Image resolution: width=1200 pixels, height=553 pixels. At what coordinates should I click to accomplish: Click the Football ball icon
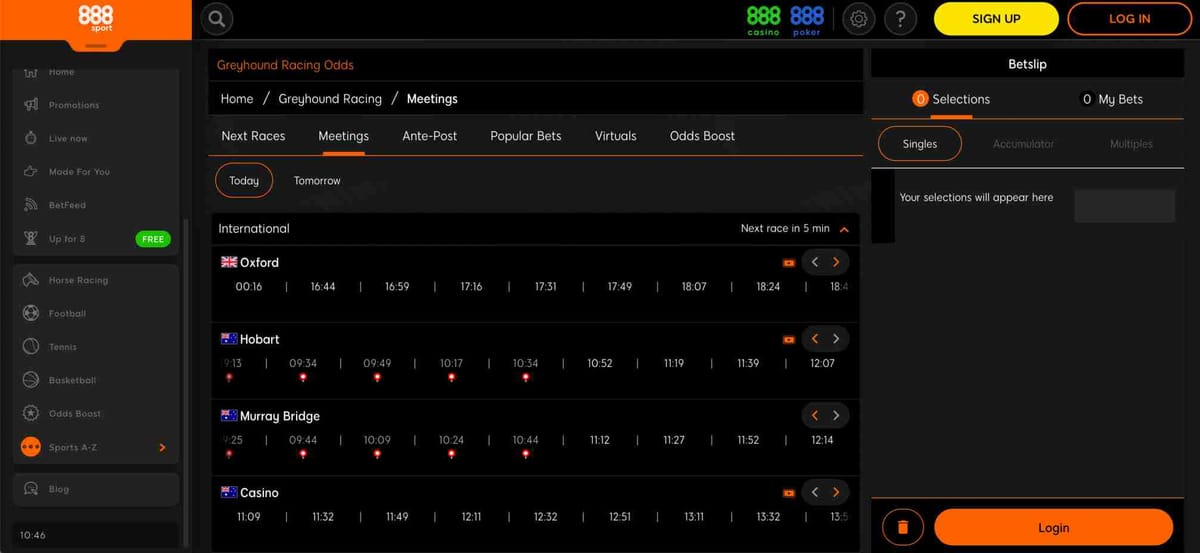(x=31, y=313)
